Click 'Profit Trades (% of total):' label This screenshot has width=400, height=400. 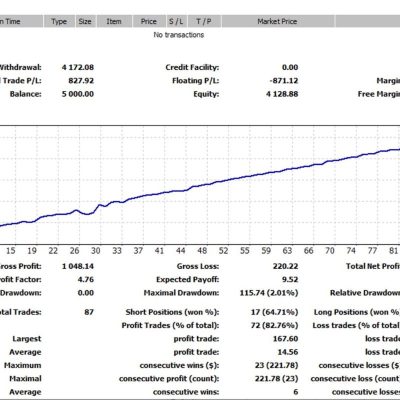(x=170, y=326)
